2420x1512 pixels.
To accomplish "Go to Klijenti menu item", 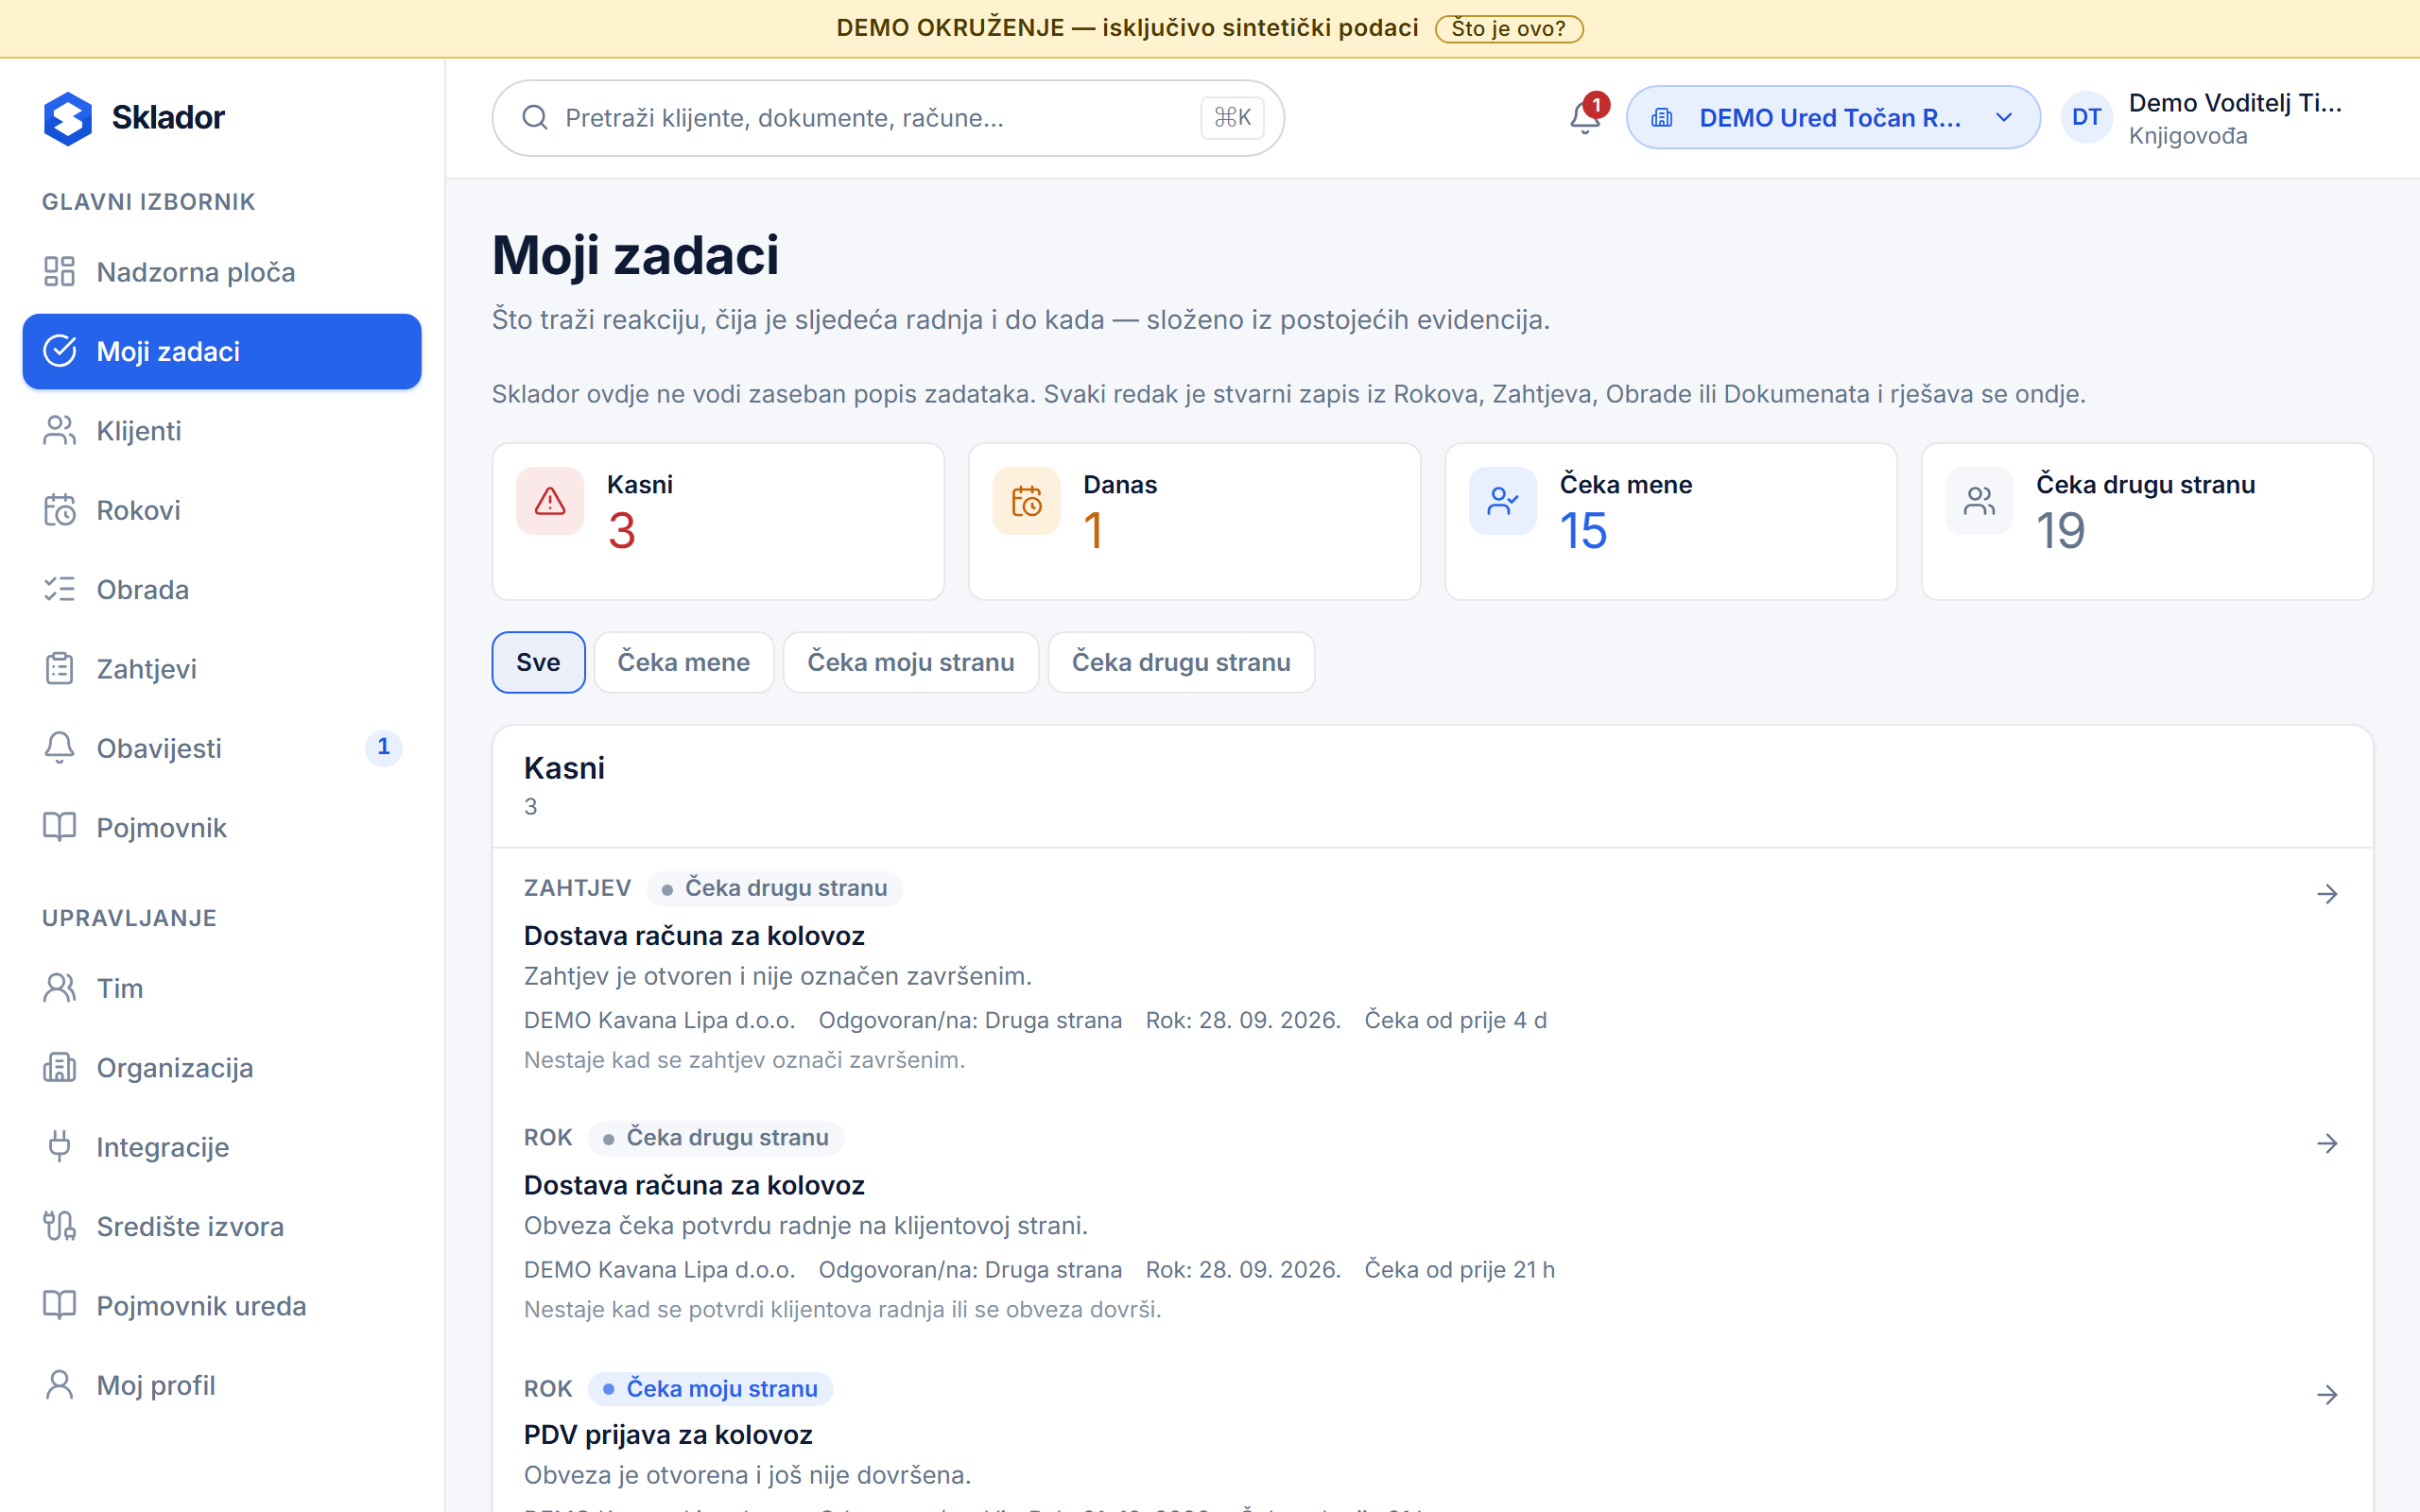I will tap(222, 430).
